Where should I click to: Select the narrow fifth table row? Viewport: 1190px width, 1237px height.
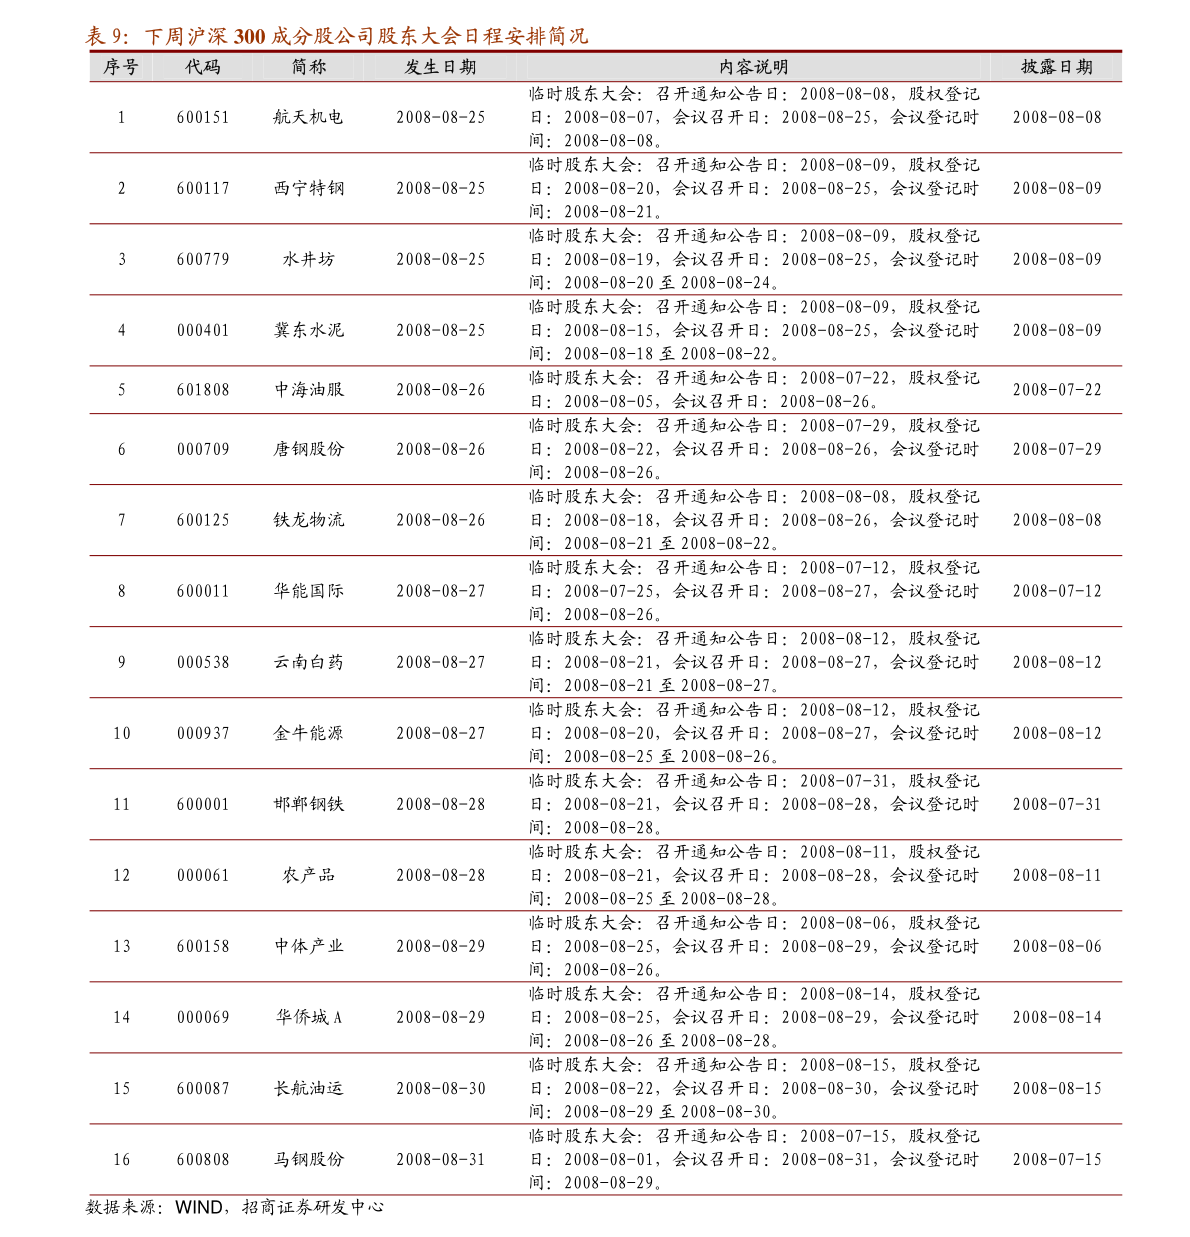pos(605,390)
